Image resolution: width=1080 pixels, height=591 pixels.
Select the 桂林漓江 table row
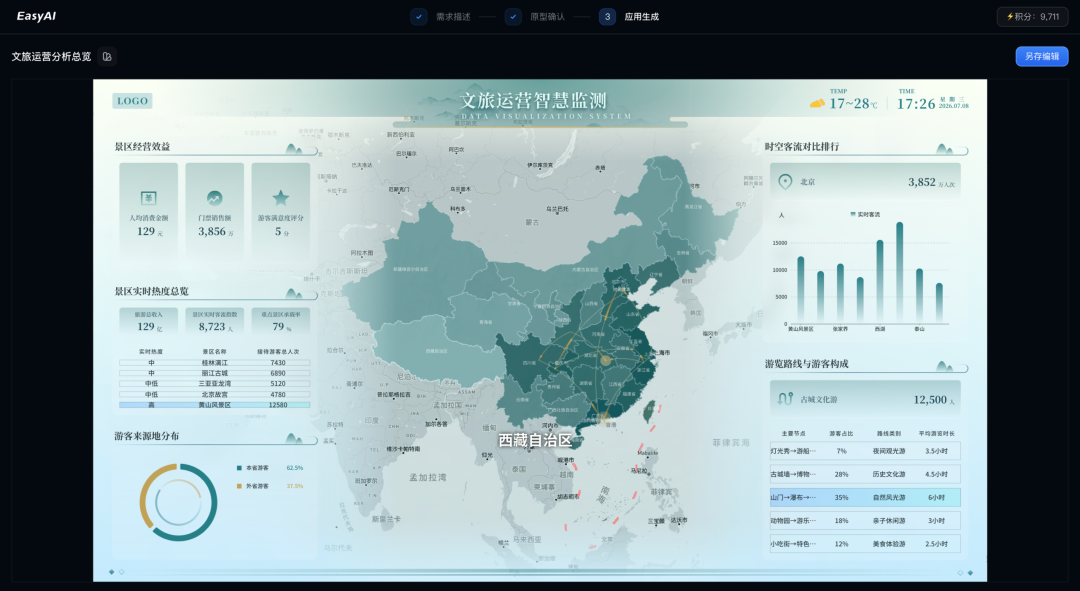click(214, 362)
